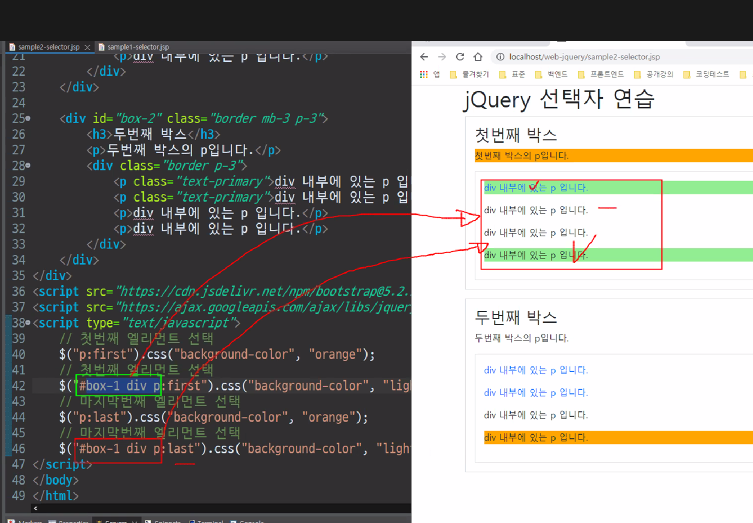
Task: Click line number 40 in the gutter
Action: coord(18,354)
